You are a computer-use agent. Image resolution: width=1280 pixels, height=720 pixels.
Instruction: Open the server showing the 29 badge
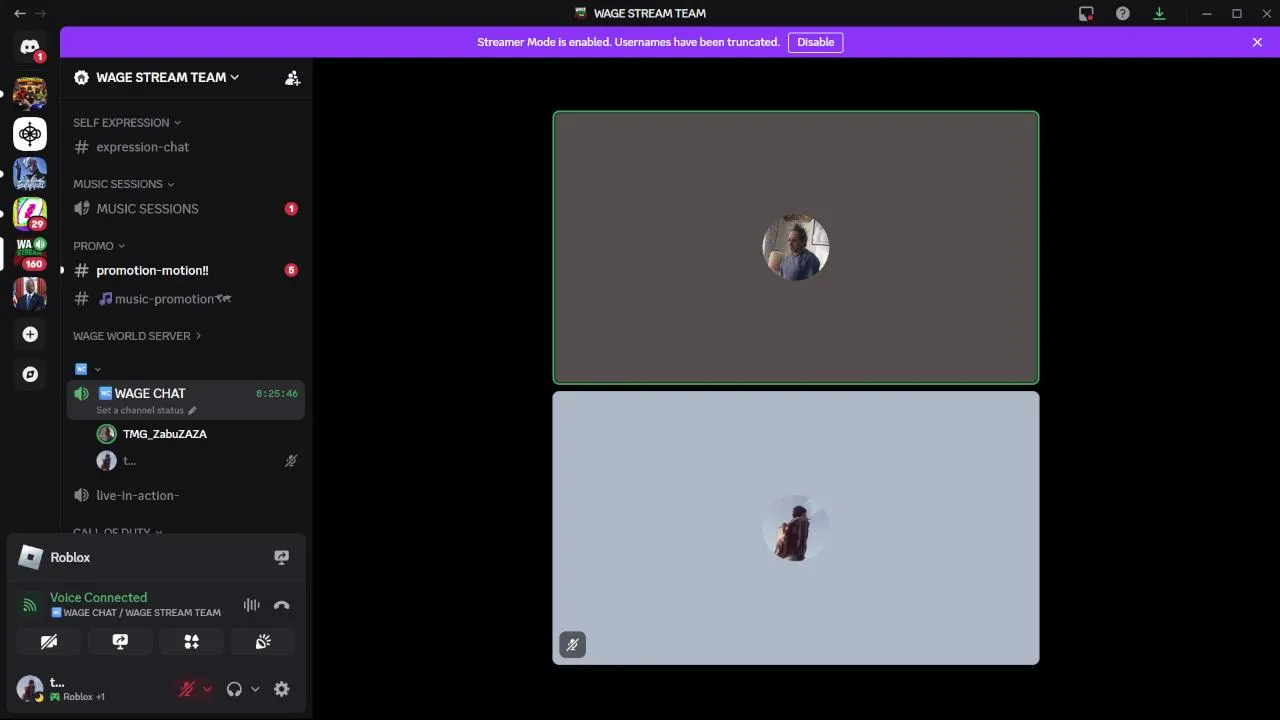tap(30, 213)
